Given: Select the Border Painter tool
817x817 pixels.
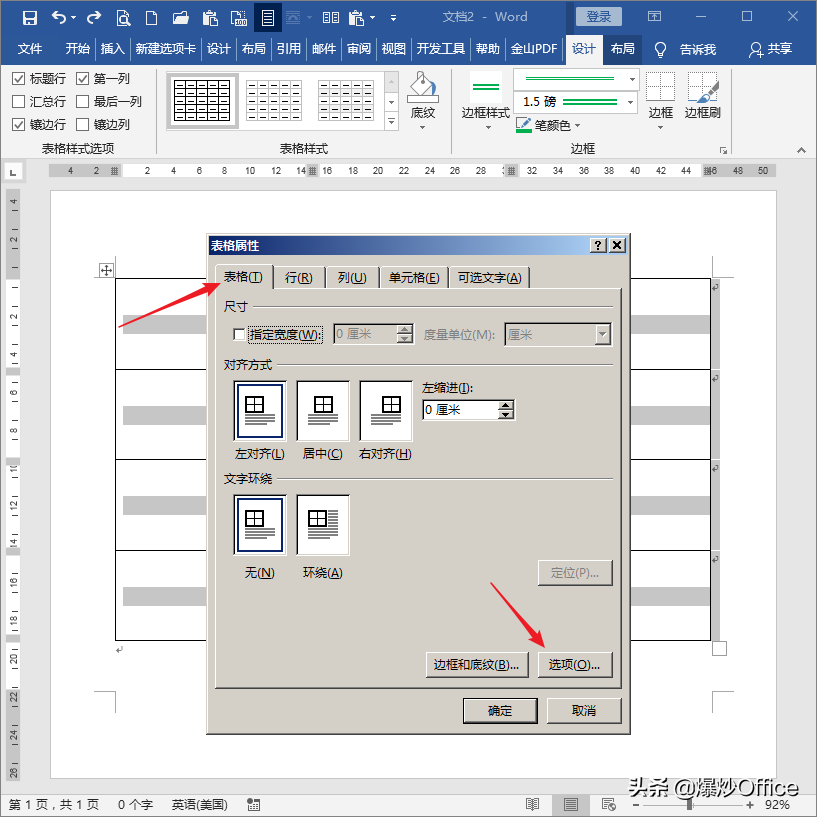Looking at the screenshot, I should pos(702,87).
